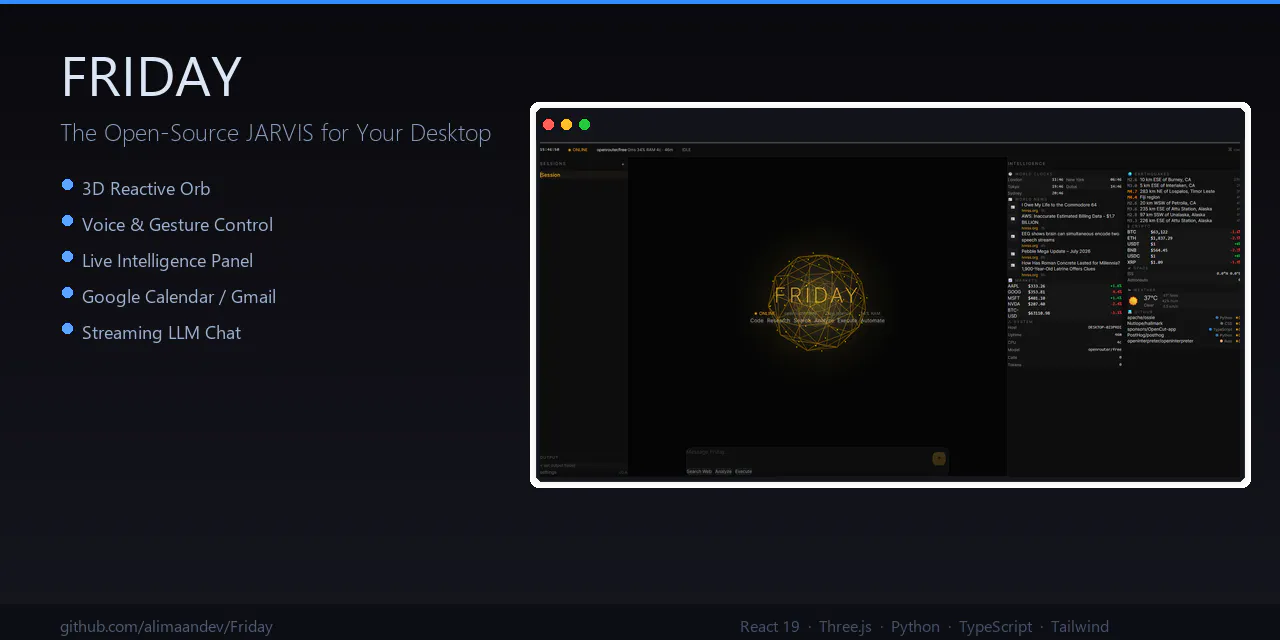
Task: Select the BNB row in the Crypto list
Action: click(1184, 250)
